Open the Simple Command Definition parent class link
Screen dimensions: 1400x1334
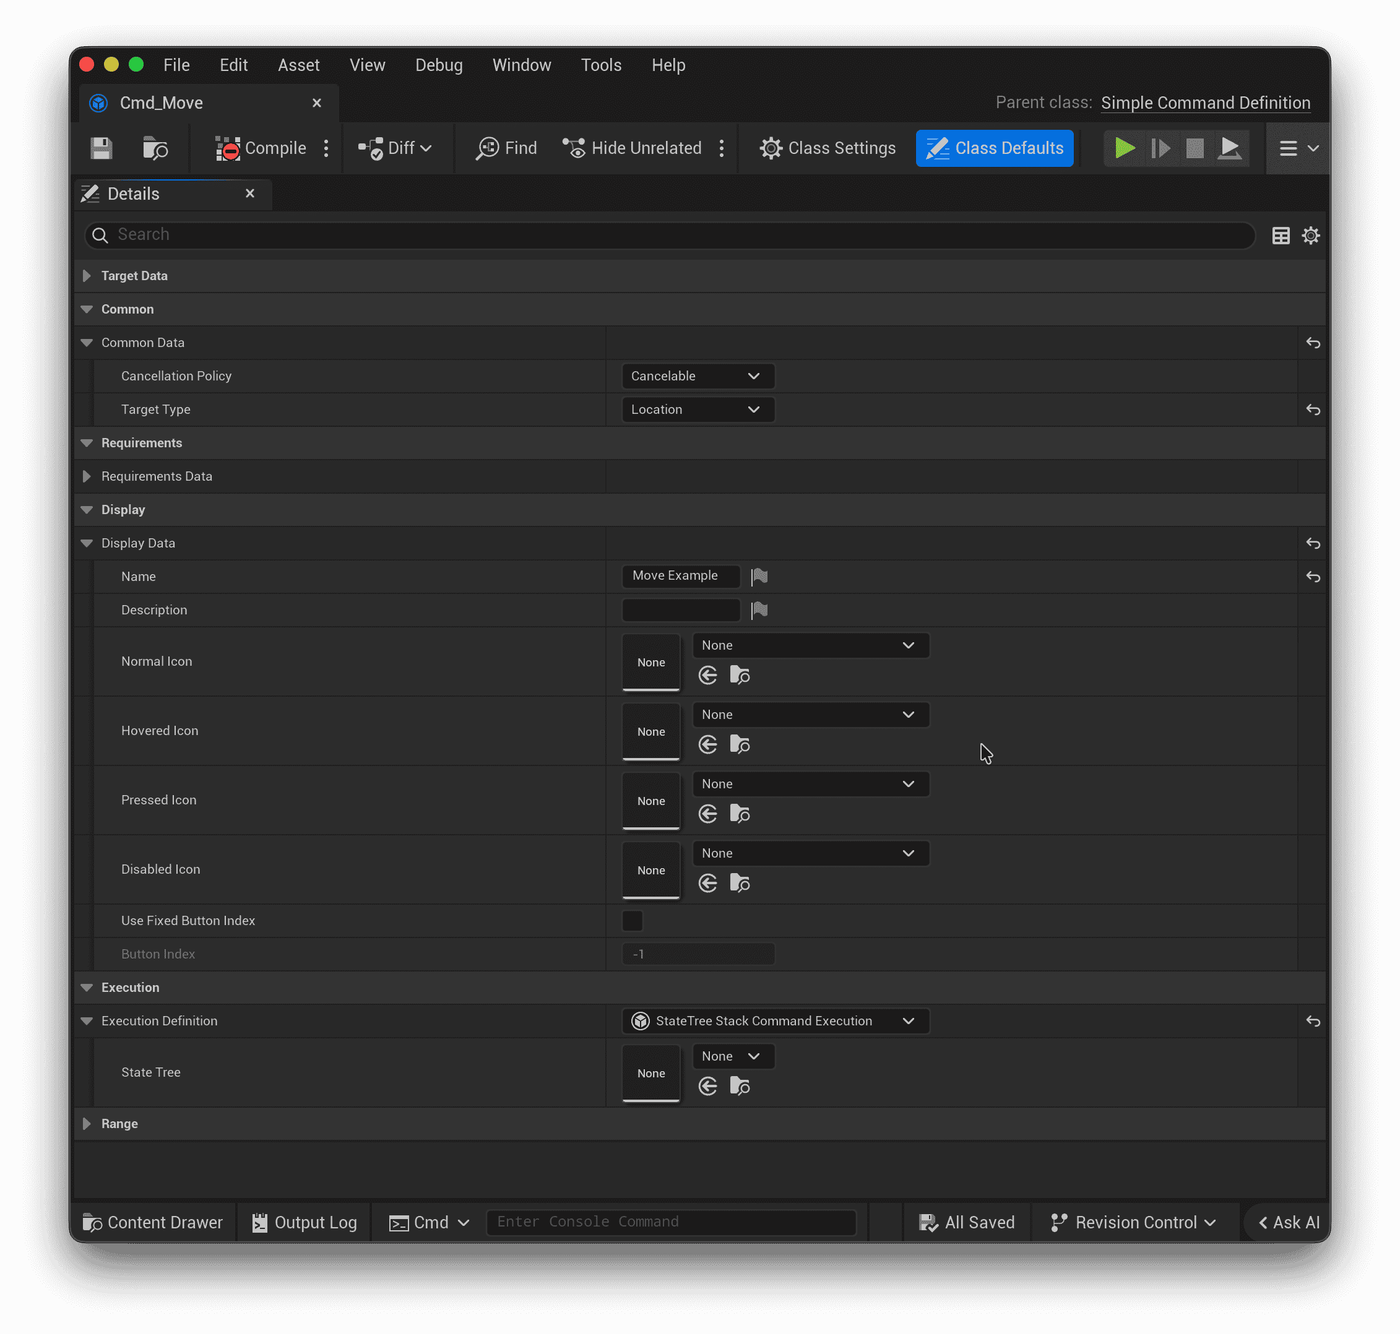pyautogui.click(x=1206, y=103)
